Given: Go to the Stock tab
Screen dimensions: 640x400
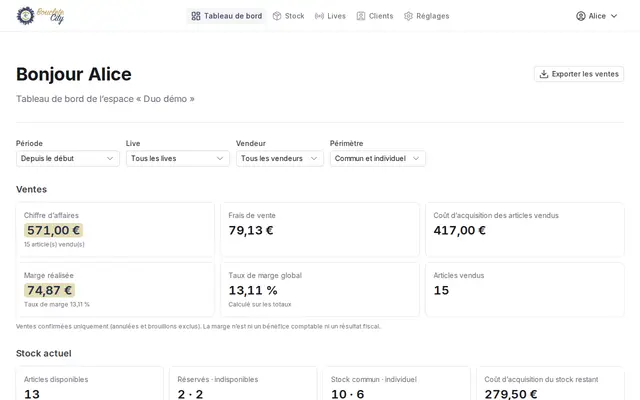Looking at the screenshot, I should (289, 16).
